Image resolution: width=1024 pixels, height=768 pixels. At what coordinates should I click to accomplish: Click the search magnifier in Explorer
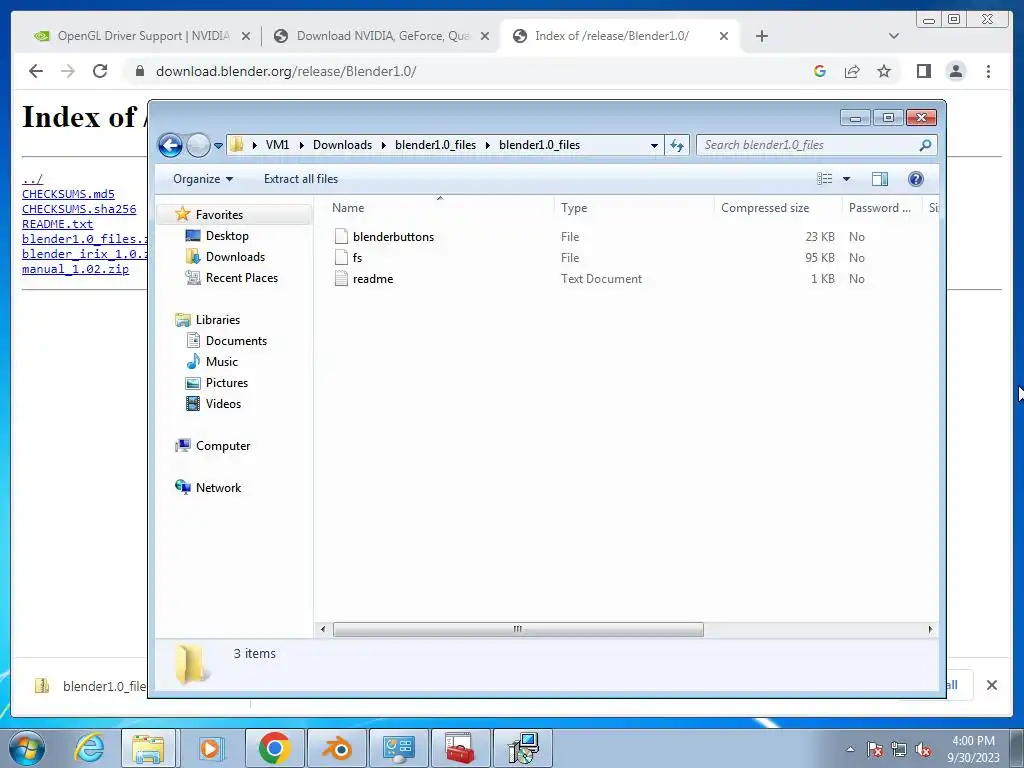(x=925, y=145)
